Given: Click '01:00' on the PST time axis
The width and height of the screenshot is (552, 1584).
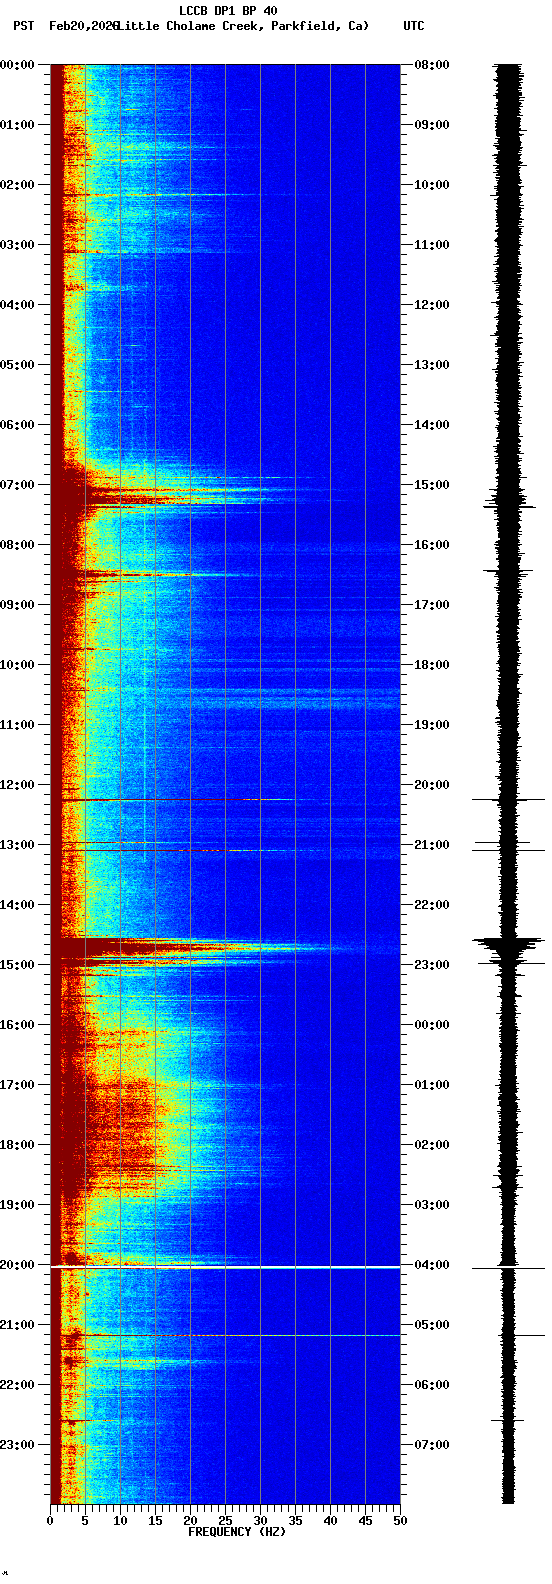Looking at the screenshot, I should pos(18,125).
